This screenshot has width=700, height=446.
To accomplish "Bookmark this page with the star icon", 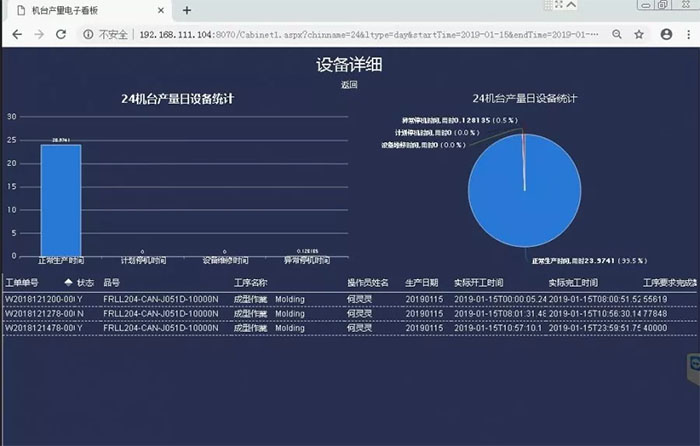I will coord(639,34).
